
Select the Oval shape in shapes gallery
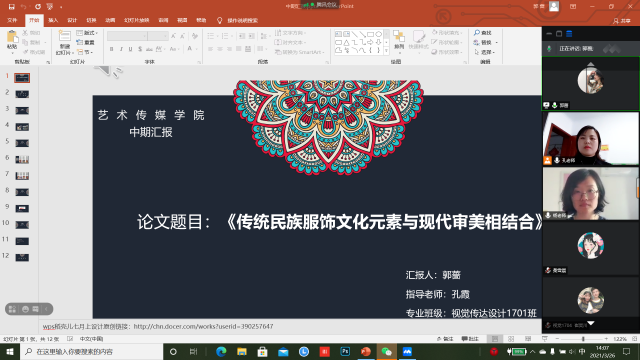[x=378, y=34]
